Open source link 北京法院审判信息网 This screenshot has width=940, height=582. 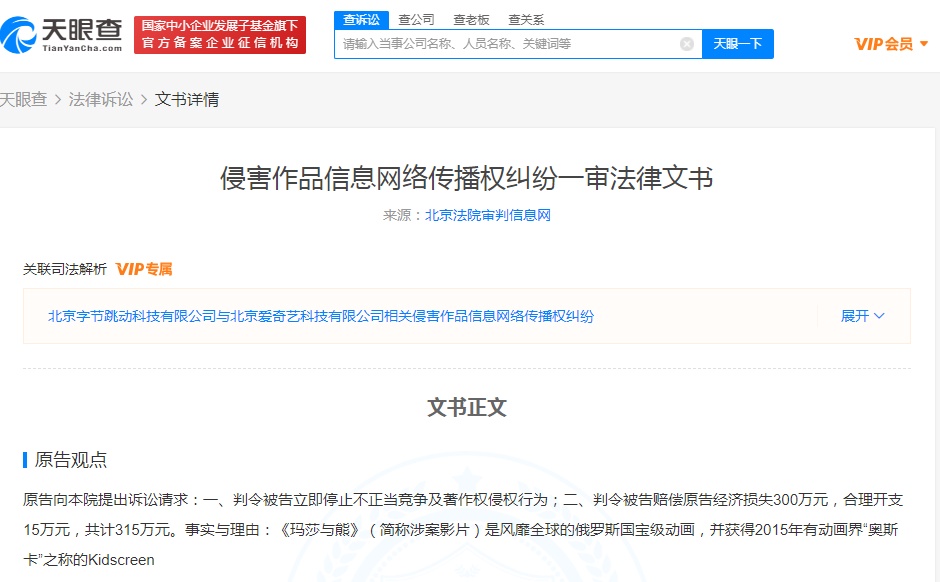click(488, 215)
